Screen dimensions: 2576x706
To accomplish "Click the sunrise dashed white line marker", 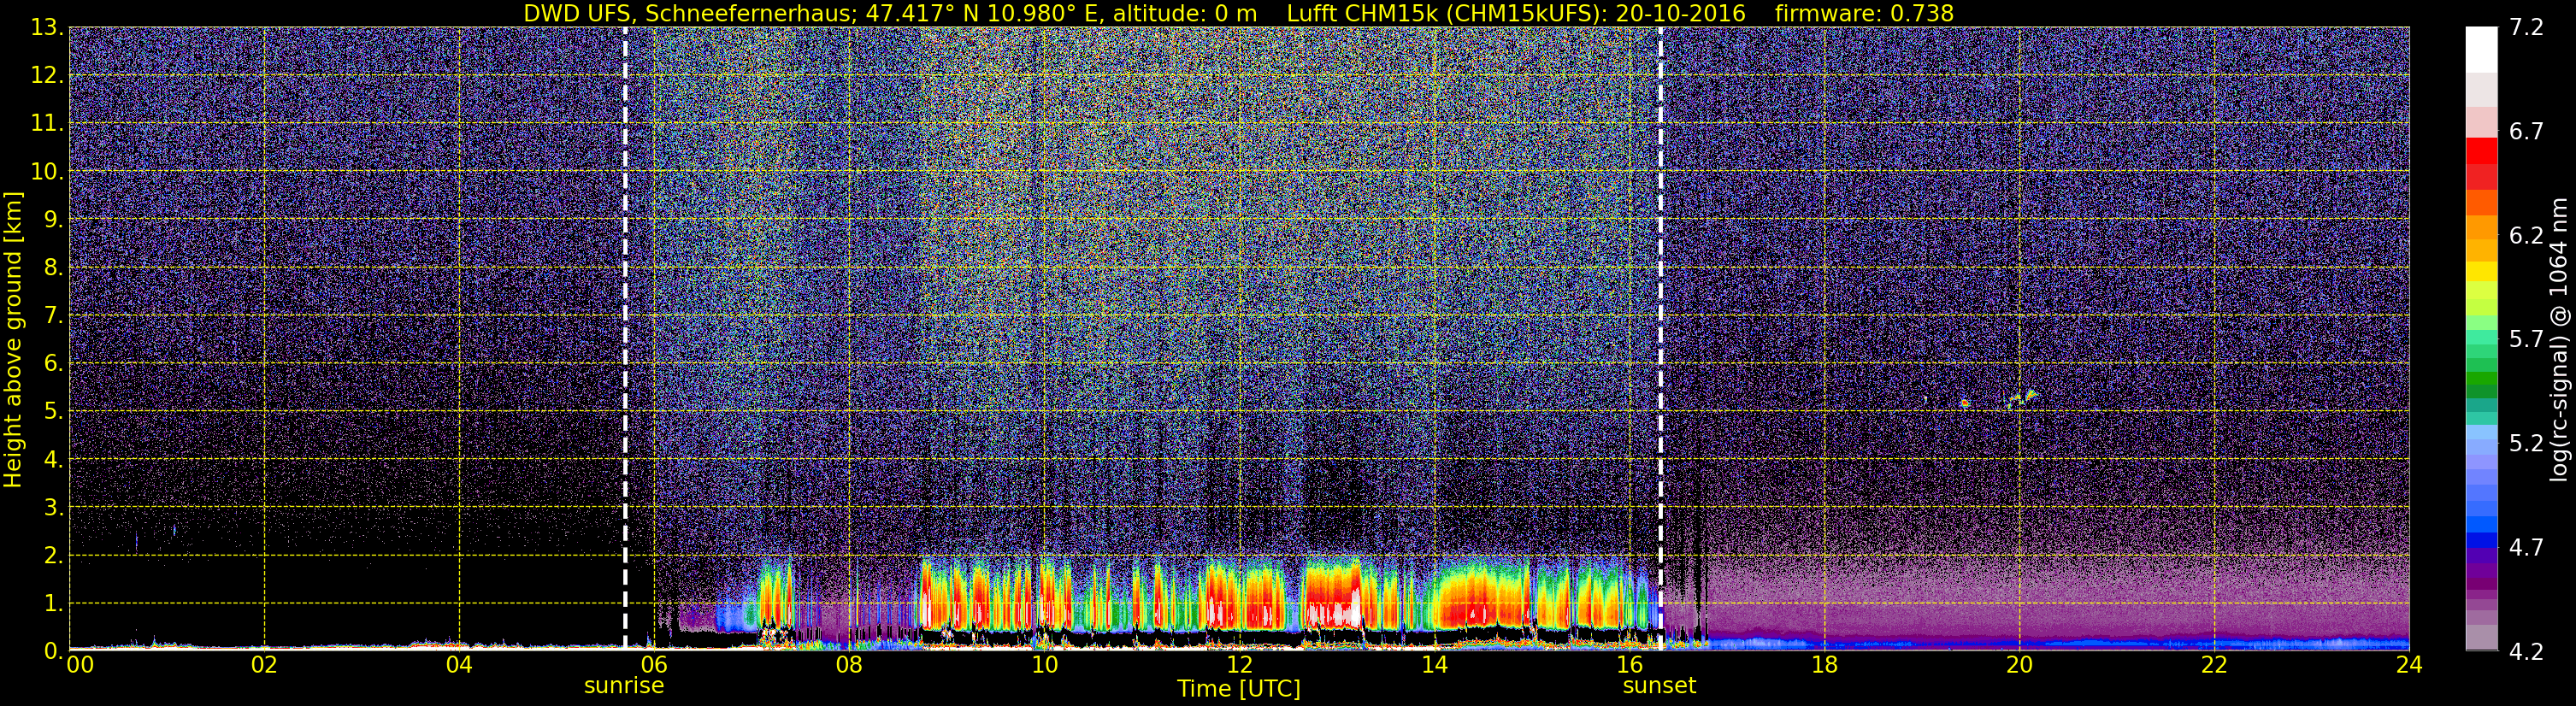I will click(x=625, y=338).
